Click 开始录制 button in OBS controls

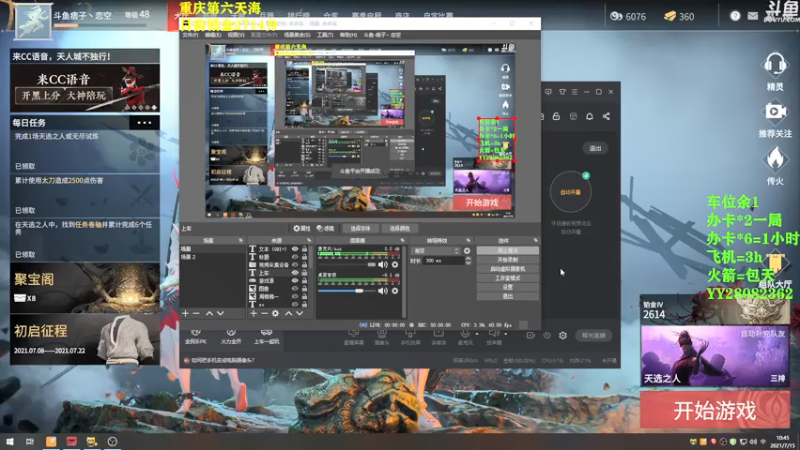tap(508, 260)
